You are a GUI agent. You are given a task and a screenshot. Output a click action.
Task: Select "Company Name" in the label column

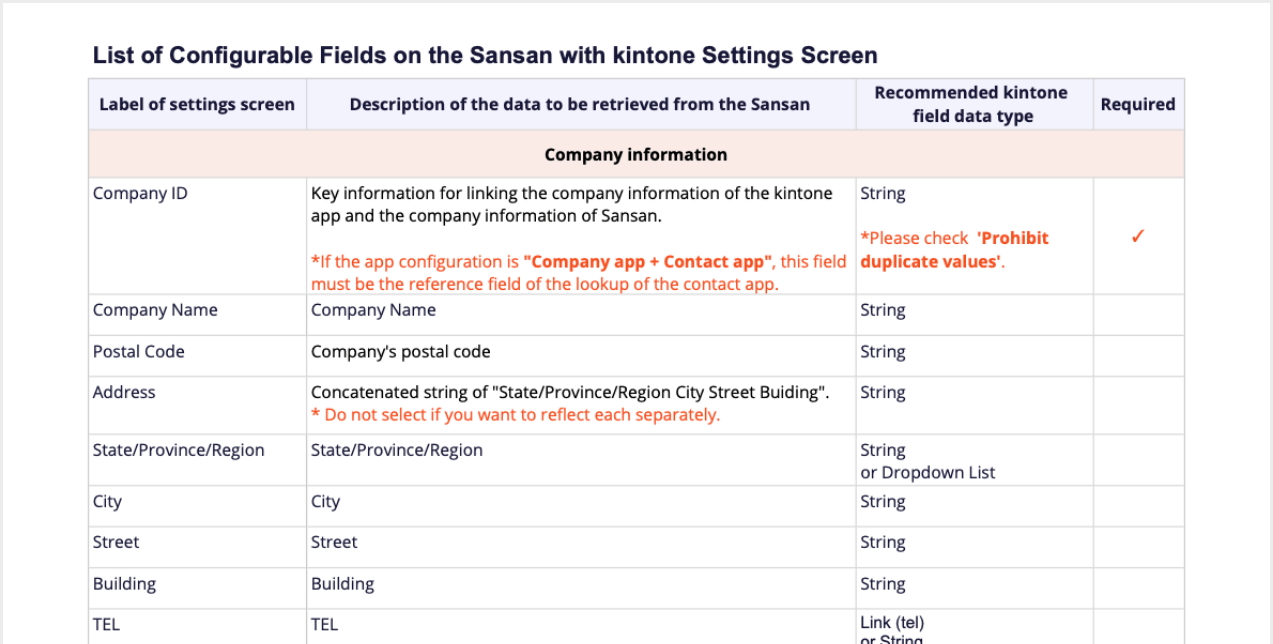coord(155,310)
